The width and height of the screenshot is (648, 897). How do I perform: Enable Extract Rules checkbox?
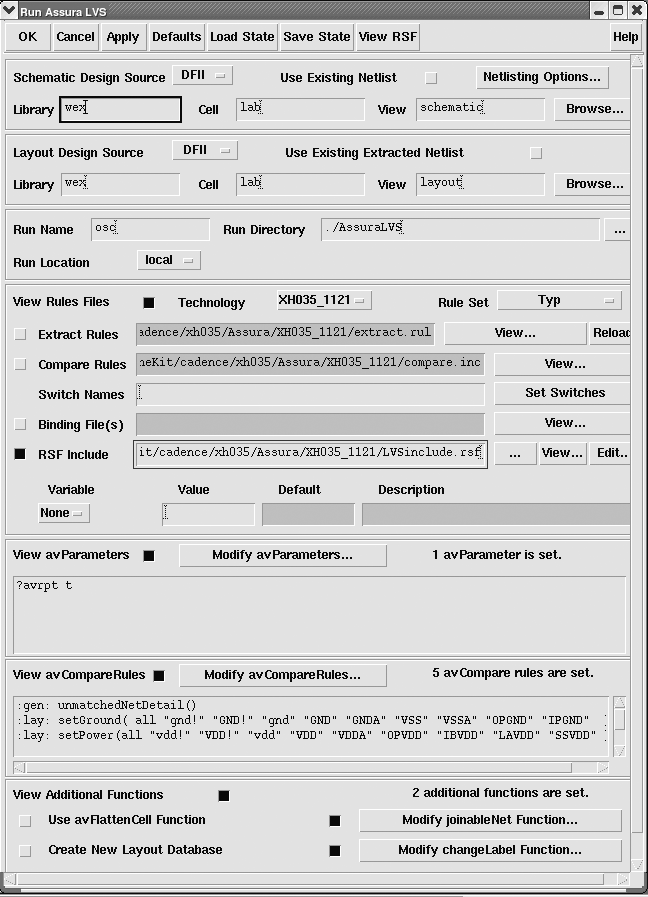tap(20, 334)
